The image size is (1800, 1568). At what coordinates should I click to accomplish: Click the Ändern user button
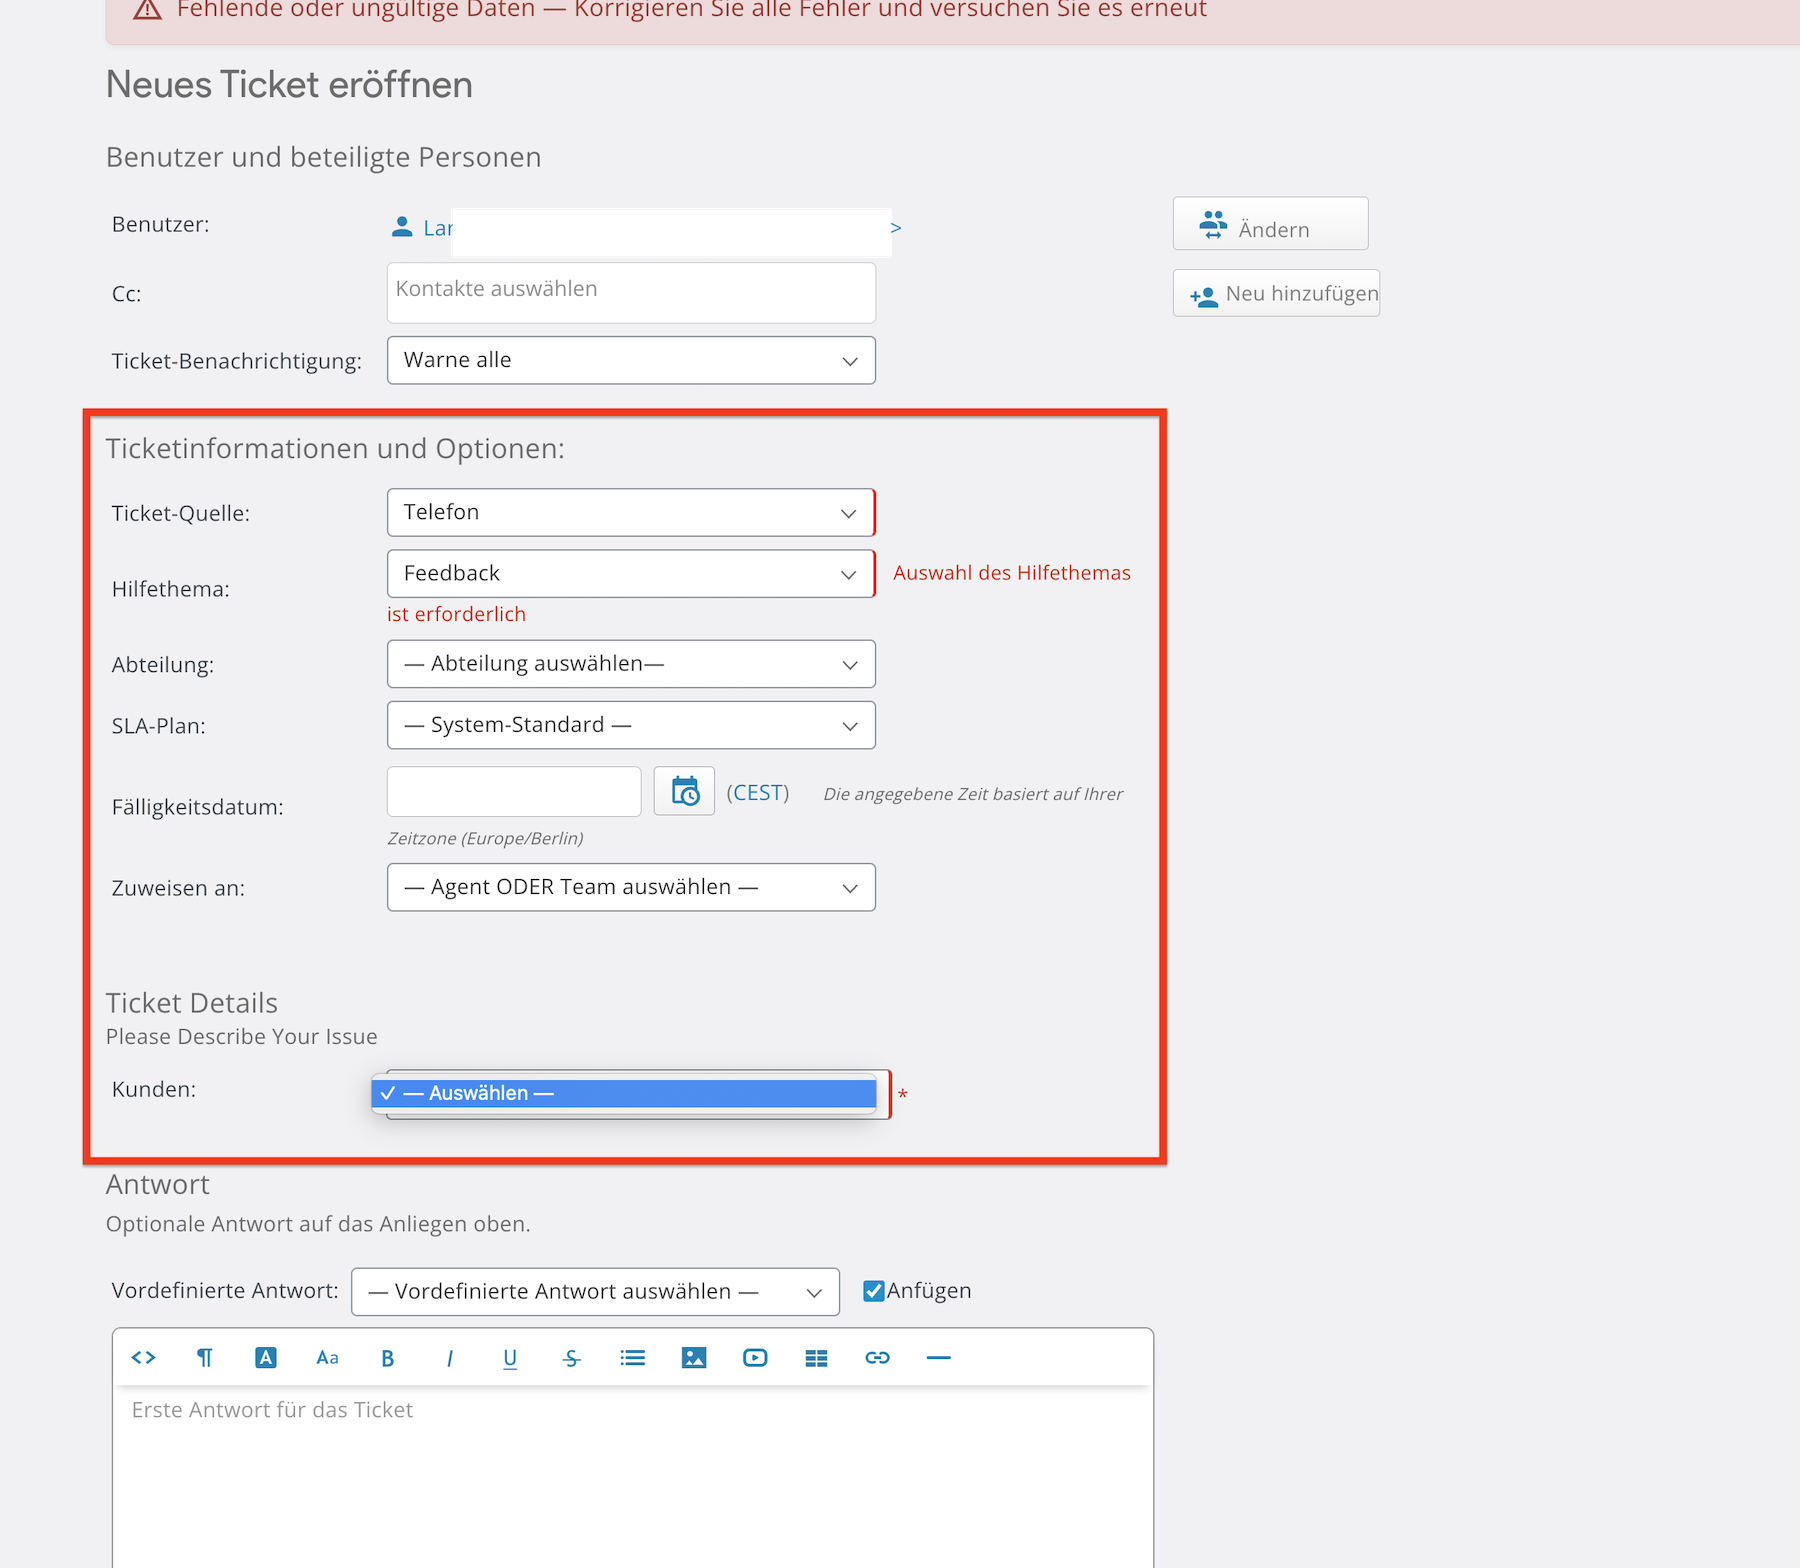click(1270, 223)
